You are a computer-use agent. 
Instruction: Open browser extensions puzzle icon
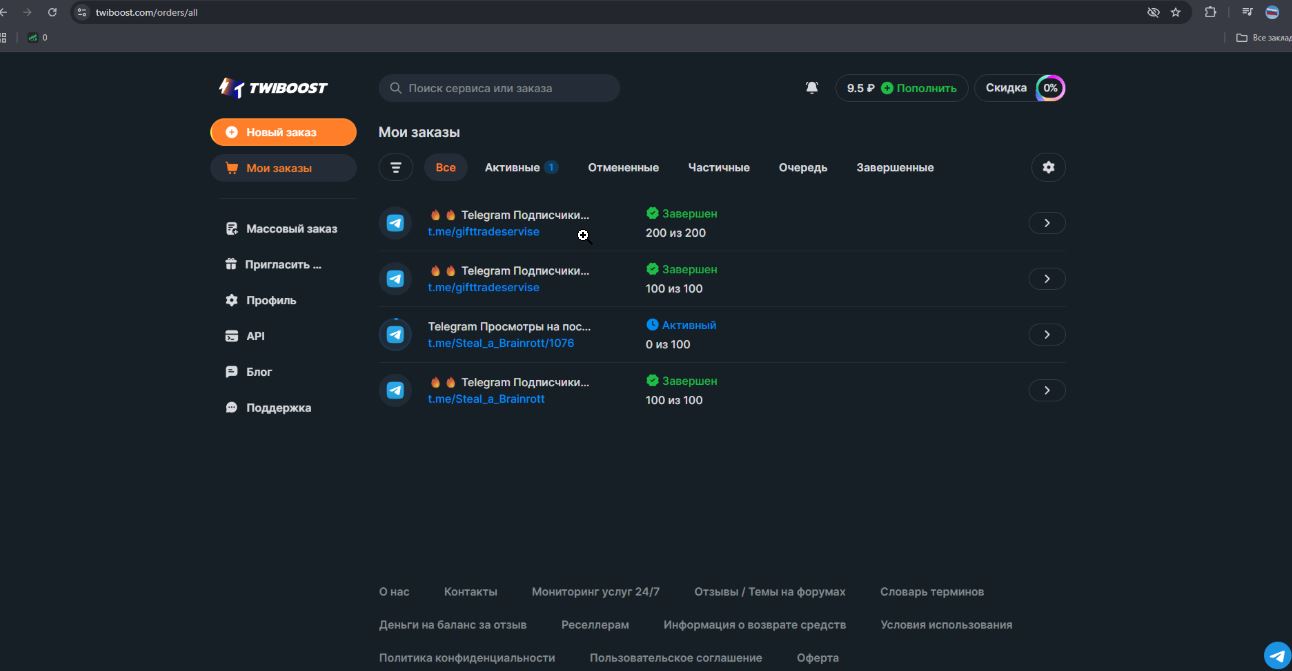(x=1210, y=12)
